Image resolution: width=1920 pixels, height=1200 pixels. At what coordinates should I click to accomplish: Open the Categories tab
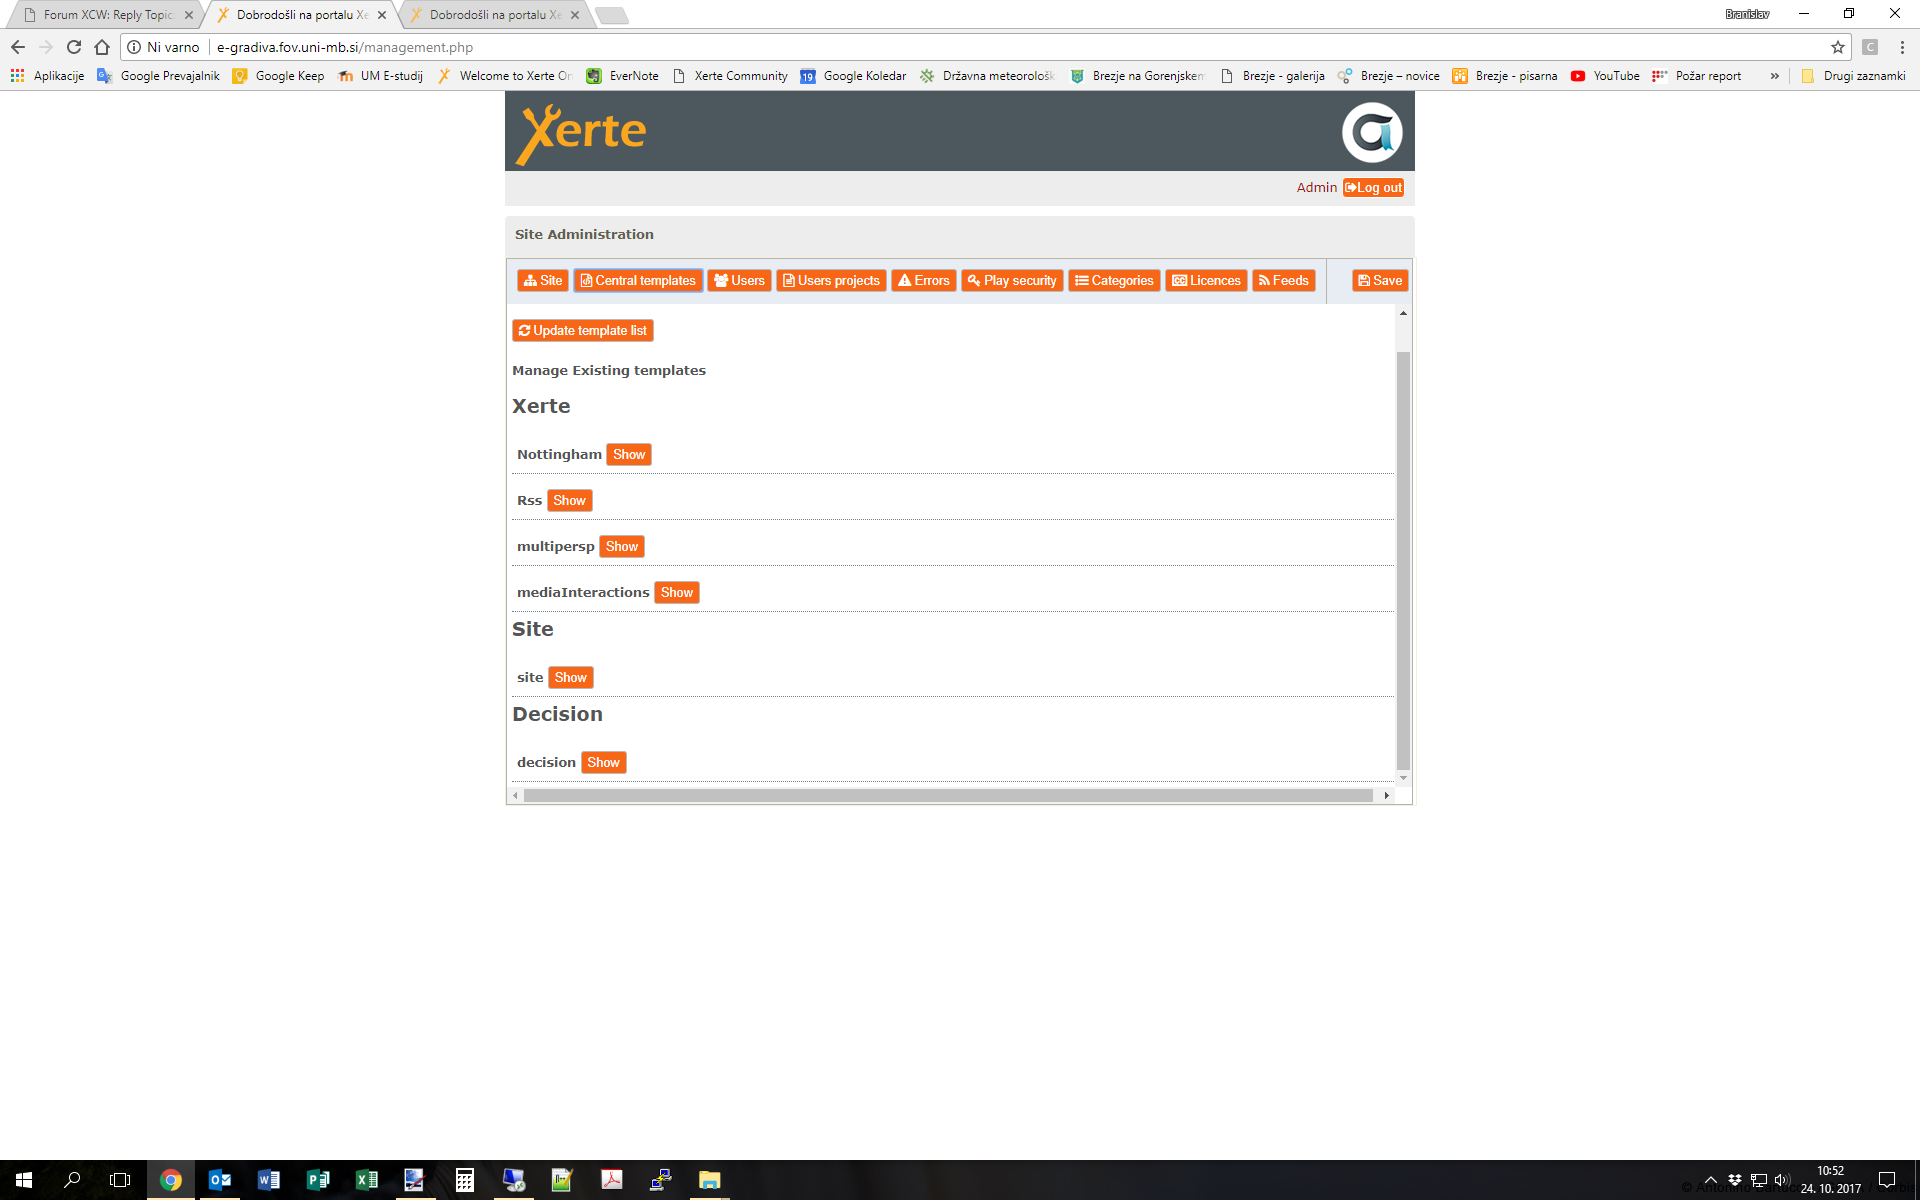[x=1114, y=281]
